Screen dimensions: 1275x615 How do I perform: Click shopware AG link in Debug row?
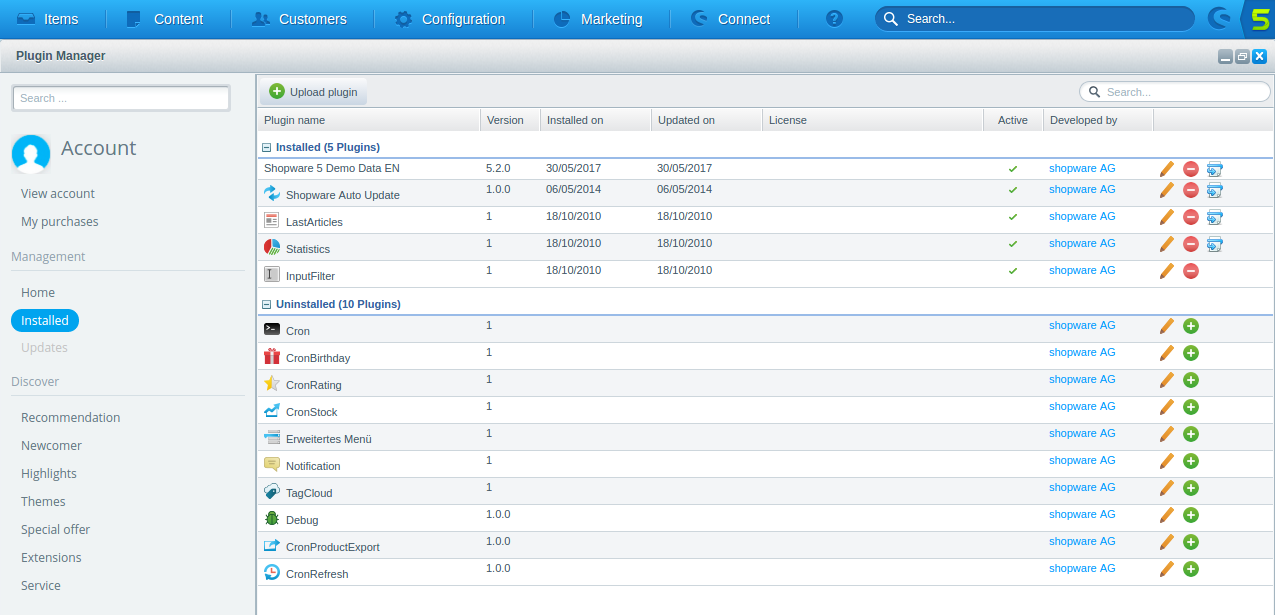1082,514
